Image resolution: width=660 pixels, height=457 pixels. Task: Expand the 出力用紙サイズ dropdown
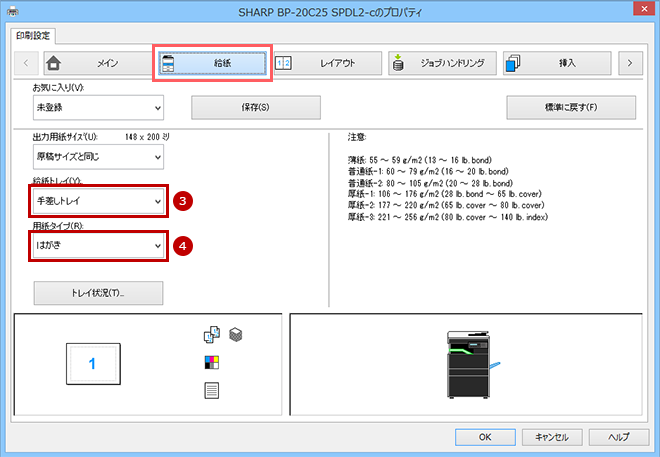pyautogui.click(x=98, y=157)
